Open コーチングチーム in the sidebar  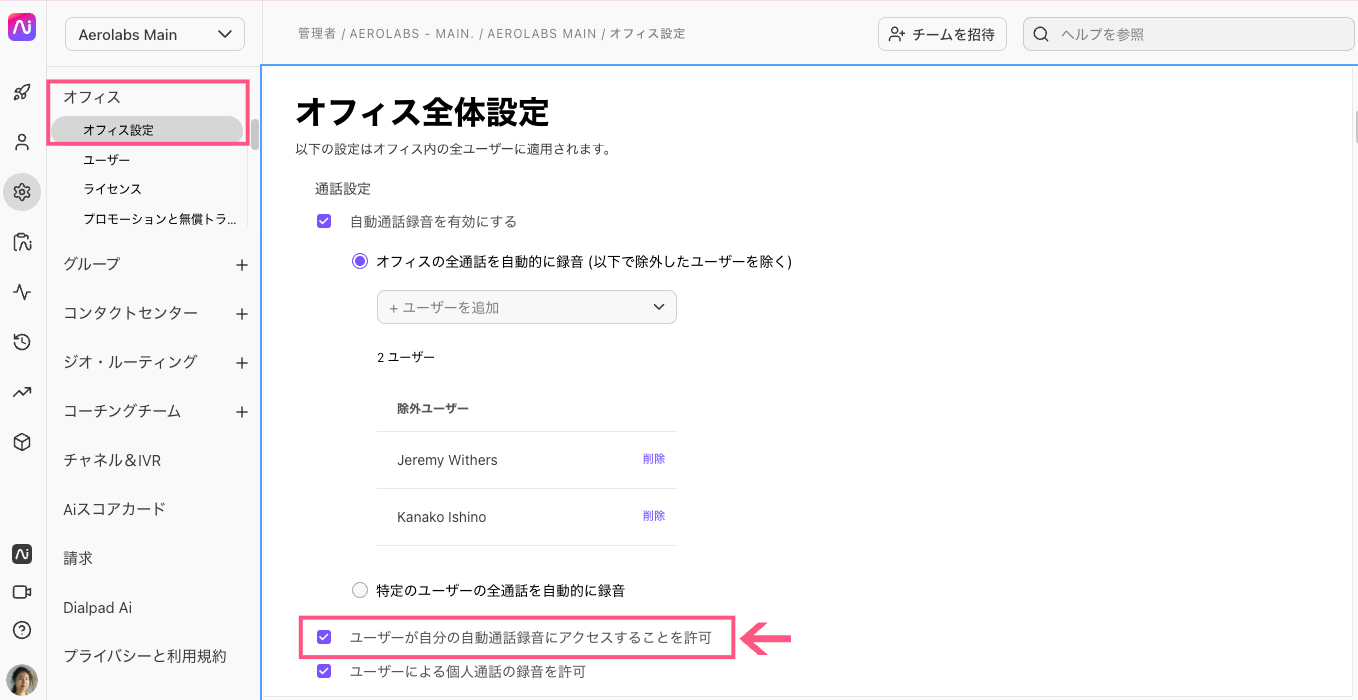(x=122, y=411)
